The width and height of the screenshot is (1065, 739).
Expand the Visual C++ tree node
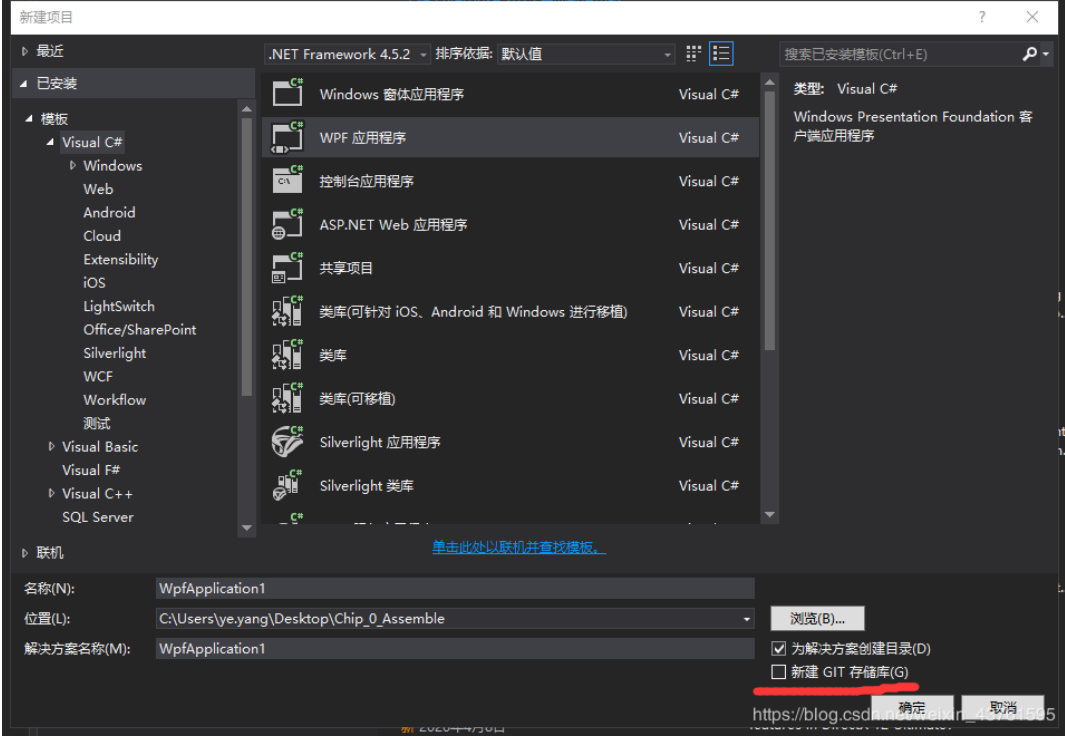point(51,493)
